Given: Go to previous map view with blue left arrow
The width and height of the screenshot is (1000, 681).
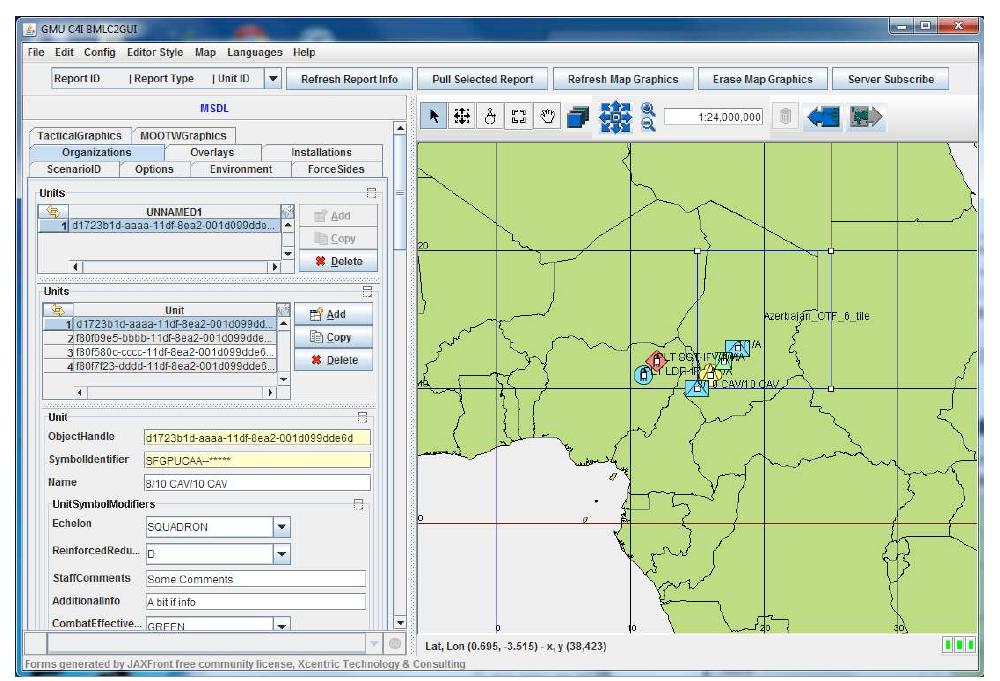Looking at the screenshot, I should click(x=823, y=117).
